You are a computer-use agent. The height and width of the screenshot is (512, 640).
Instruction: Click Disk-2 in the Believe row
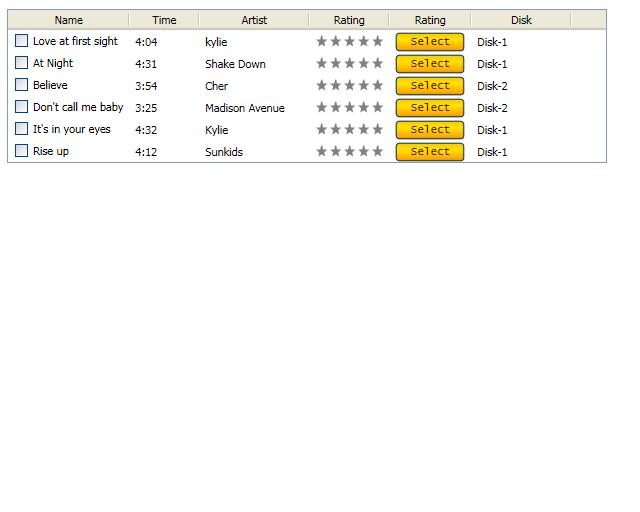click(492, 86)
